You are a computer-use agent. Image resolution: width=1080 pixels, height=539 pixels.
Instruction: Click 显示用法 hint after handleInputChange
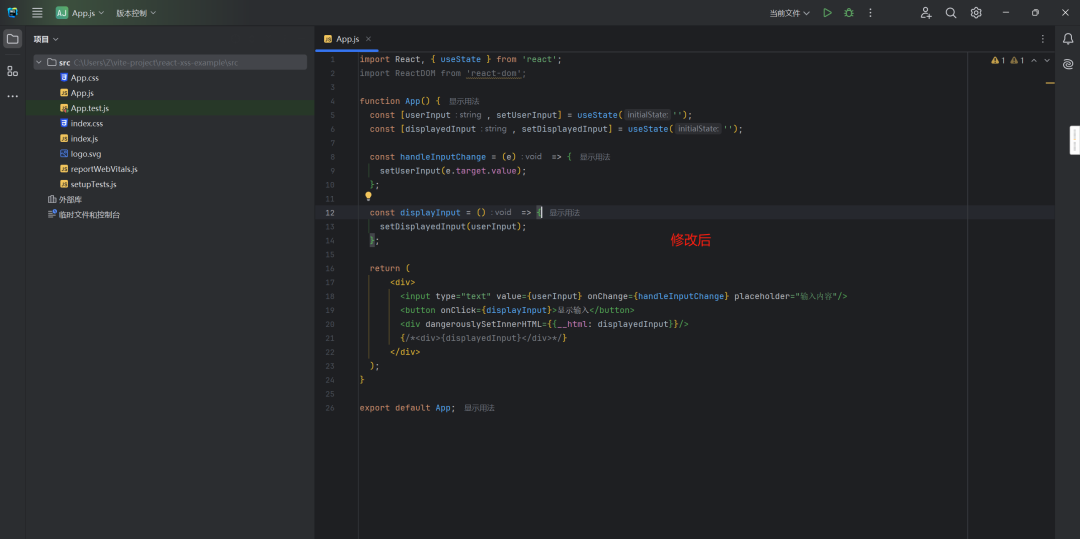pos(594,157)
